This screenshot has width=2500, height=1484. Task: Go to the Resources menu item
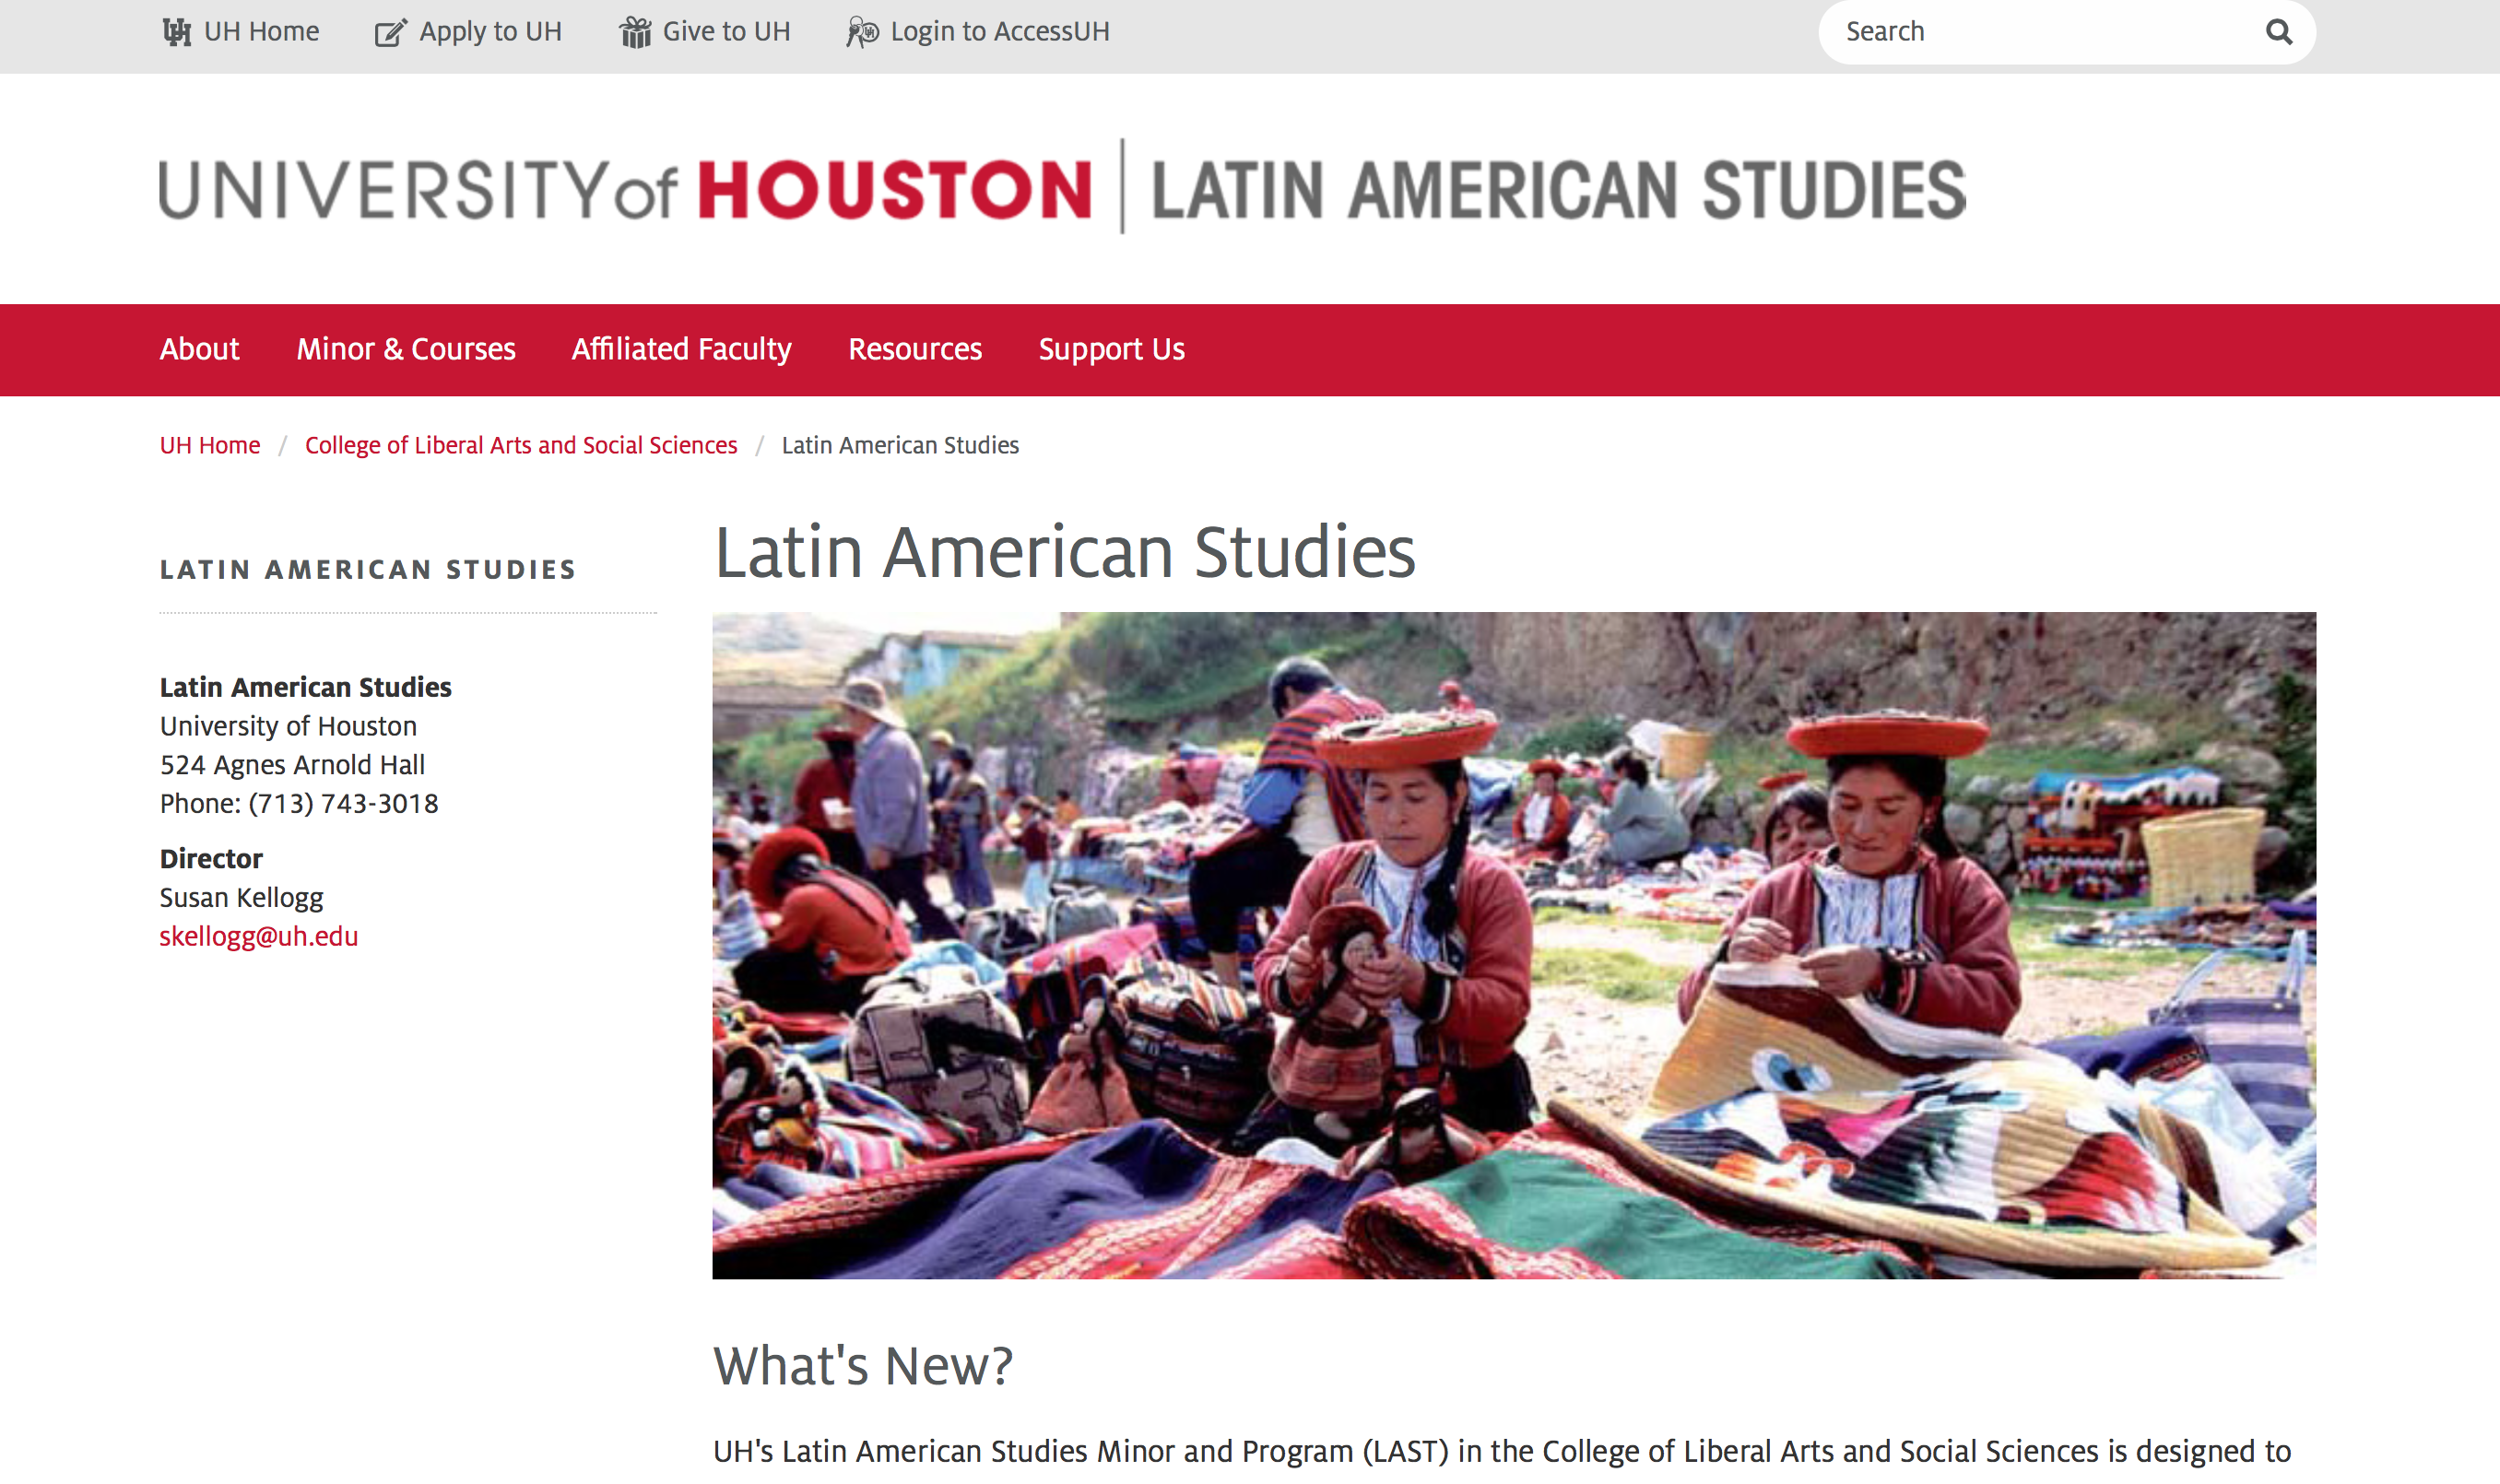(914, 349)
